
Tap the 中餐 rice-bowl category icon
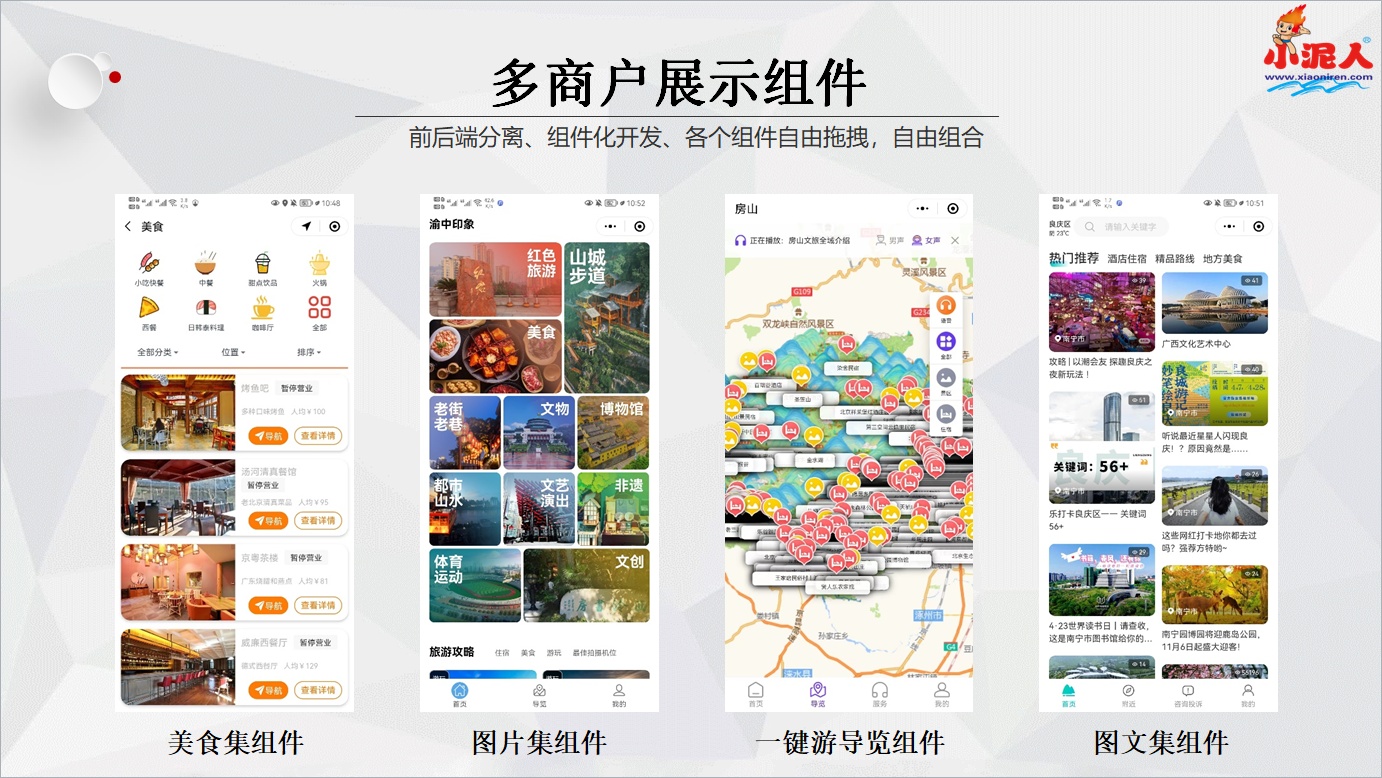point(205,265)
